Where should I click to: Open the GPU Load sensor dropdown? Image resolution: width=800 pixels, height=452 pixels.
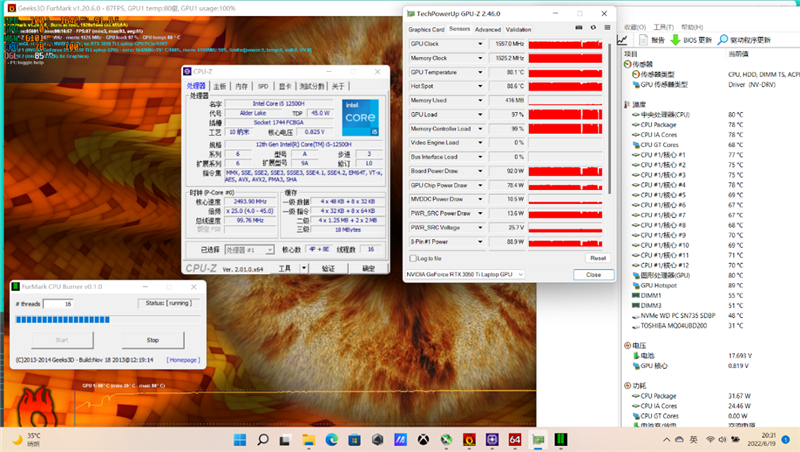click(x=480, y=115)
